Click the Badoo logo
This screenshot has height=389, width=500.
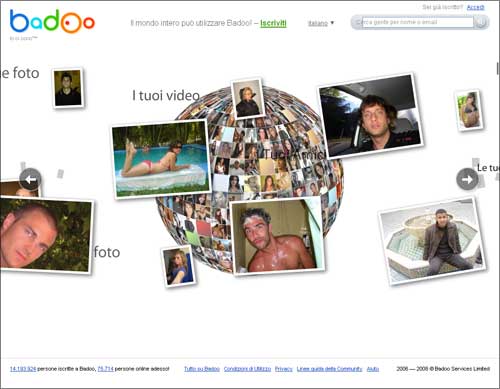[52, 21]
